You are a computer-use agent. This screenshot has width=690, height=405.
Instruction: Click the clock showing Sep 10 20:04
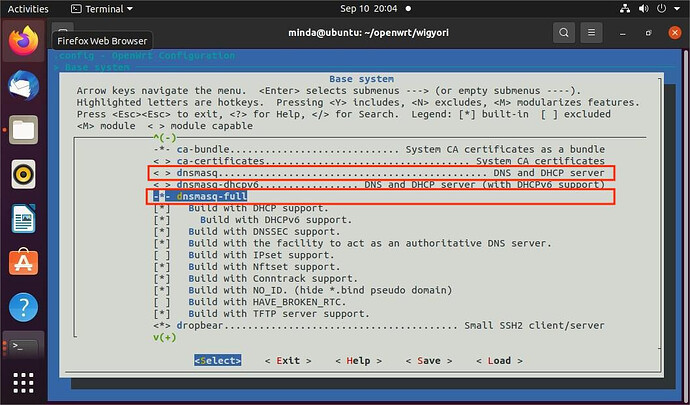(369, 9)
